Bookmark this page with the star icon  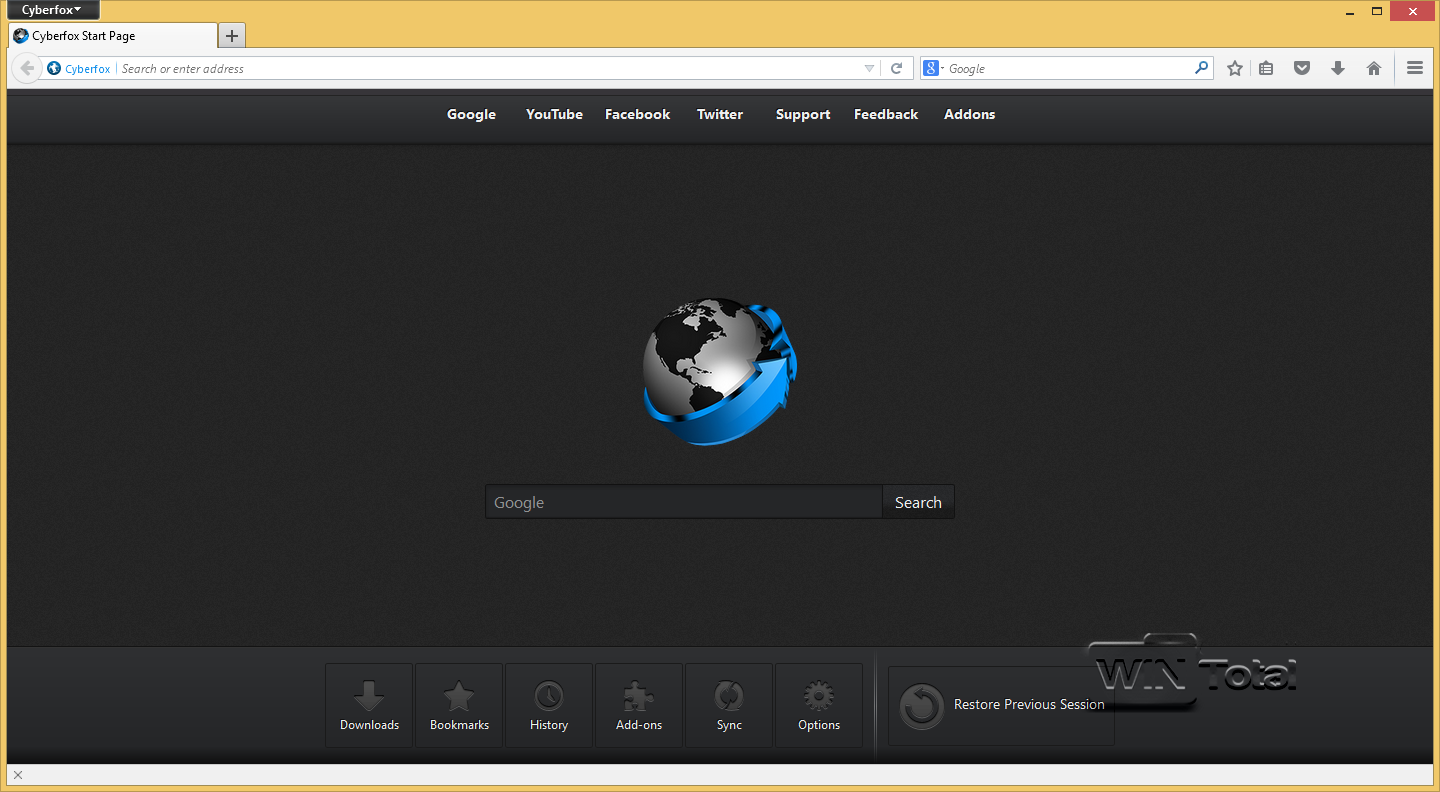(1235, 68)
